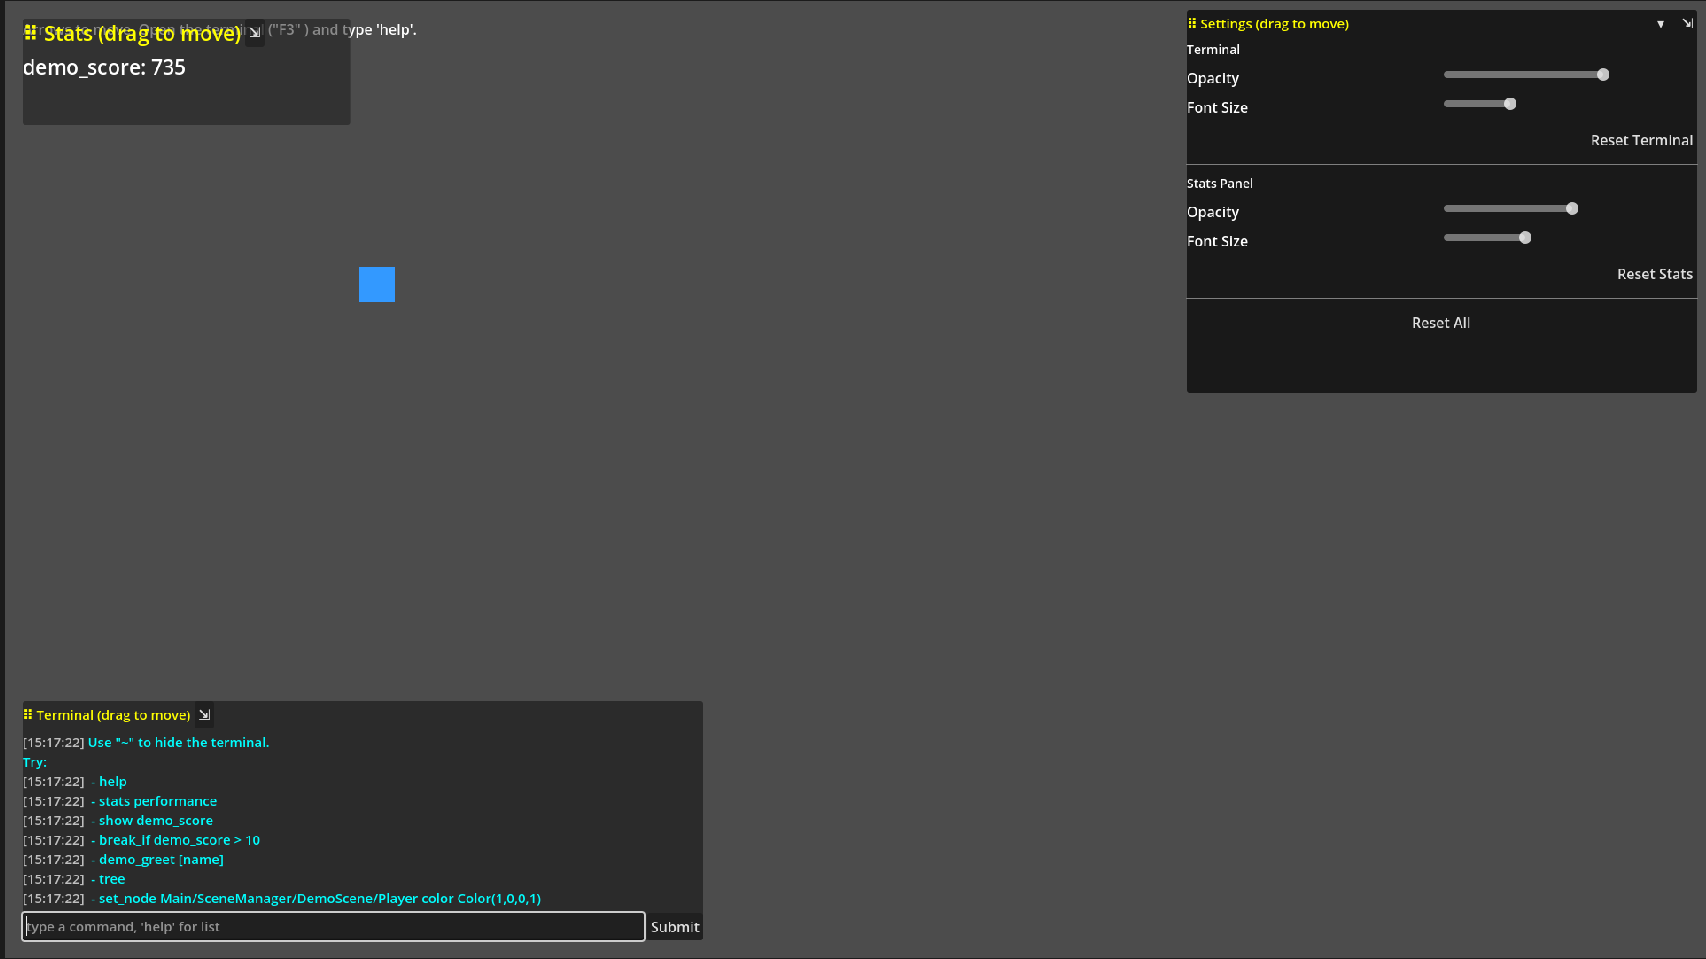This screenshot has width=1706, height=959.
Task: Click Reset Terminal
Action: coord(1641,140)
